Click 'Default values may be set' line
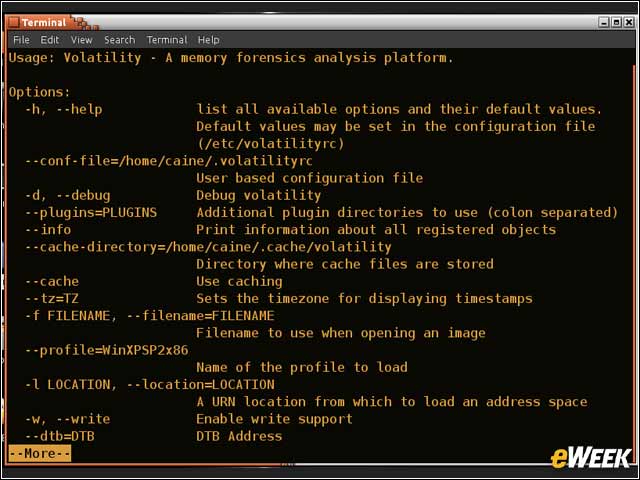The height and width of the screenshot is (480, 640). click(396, 127)
